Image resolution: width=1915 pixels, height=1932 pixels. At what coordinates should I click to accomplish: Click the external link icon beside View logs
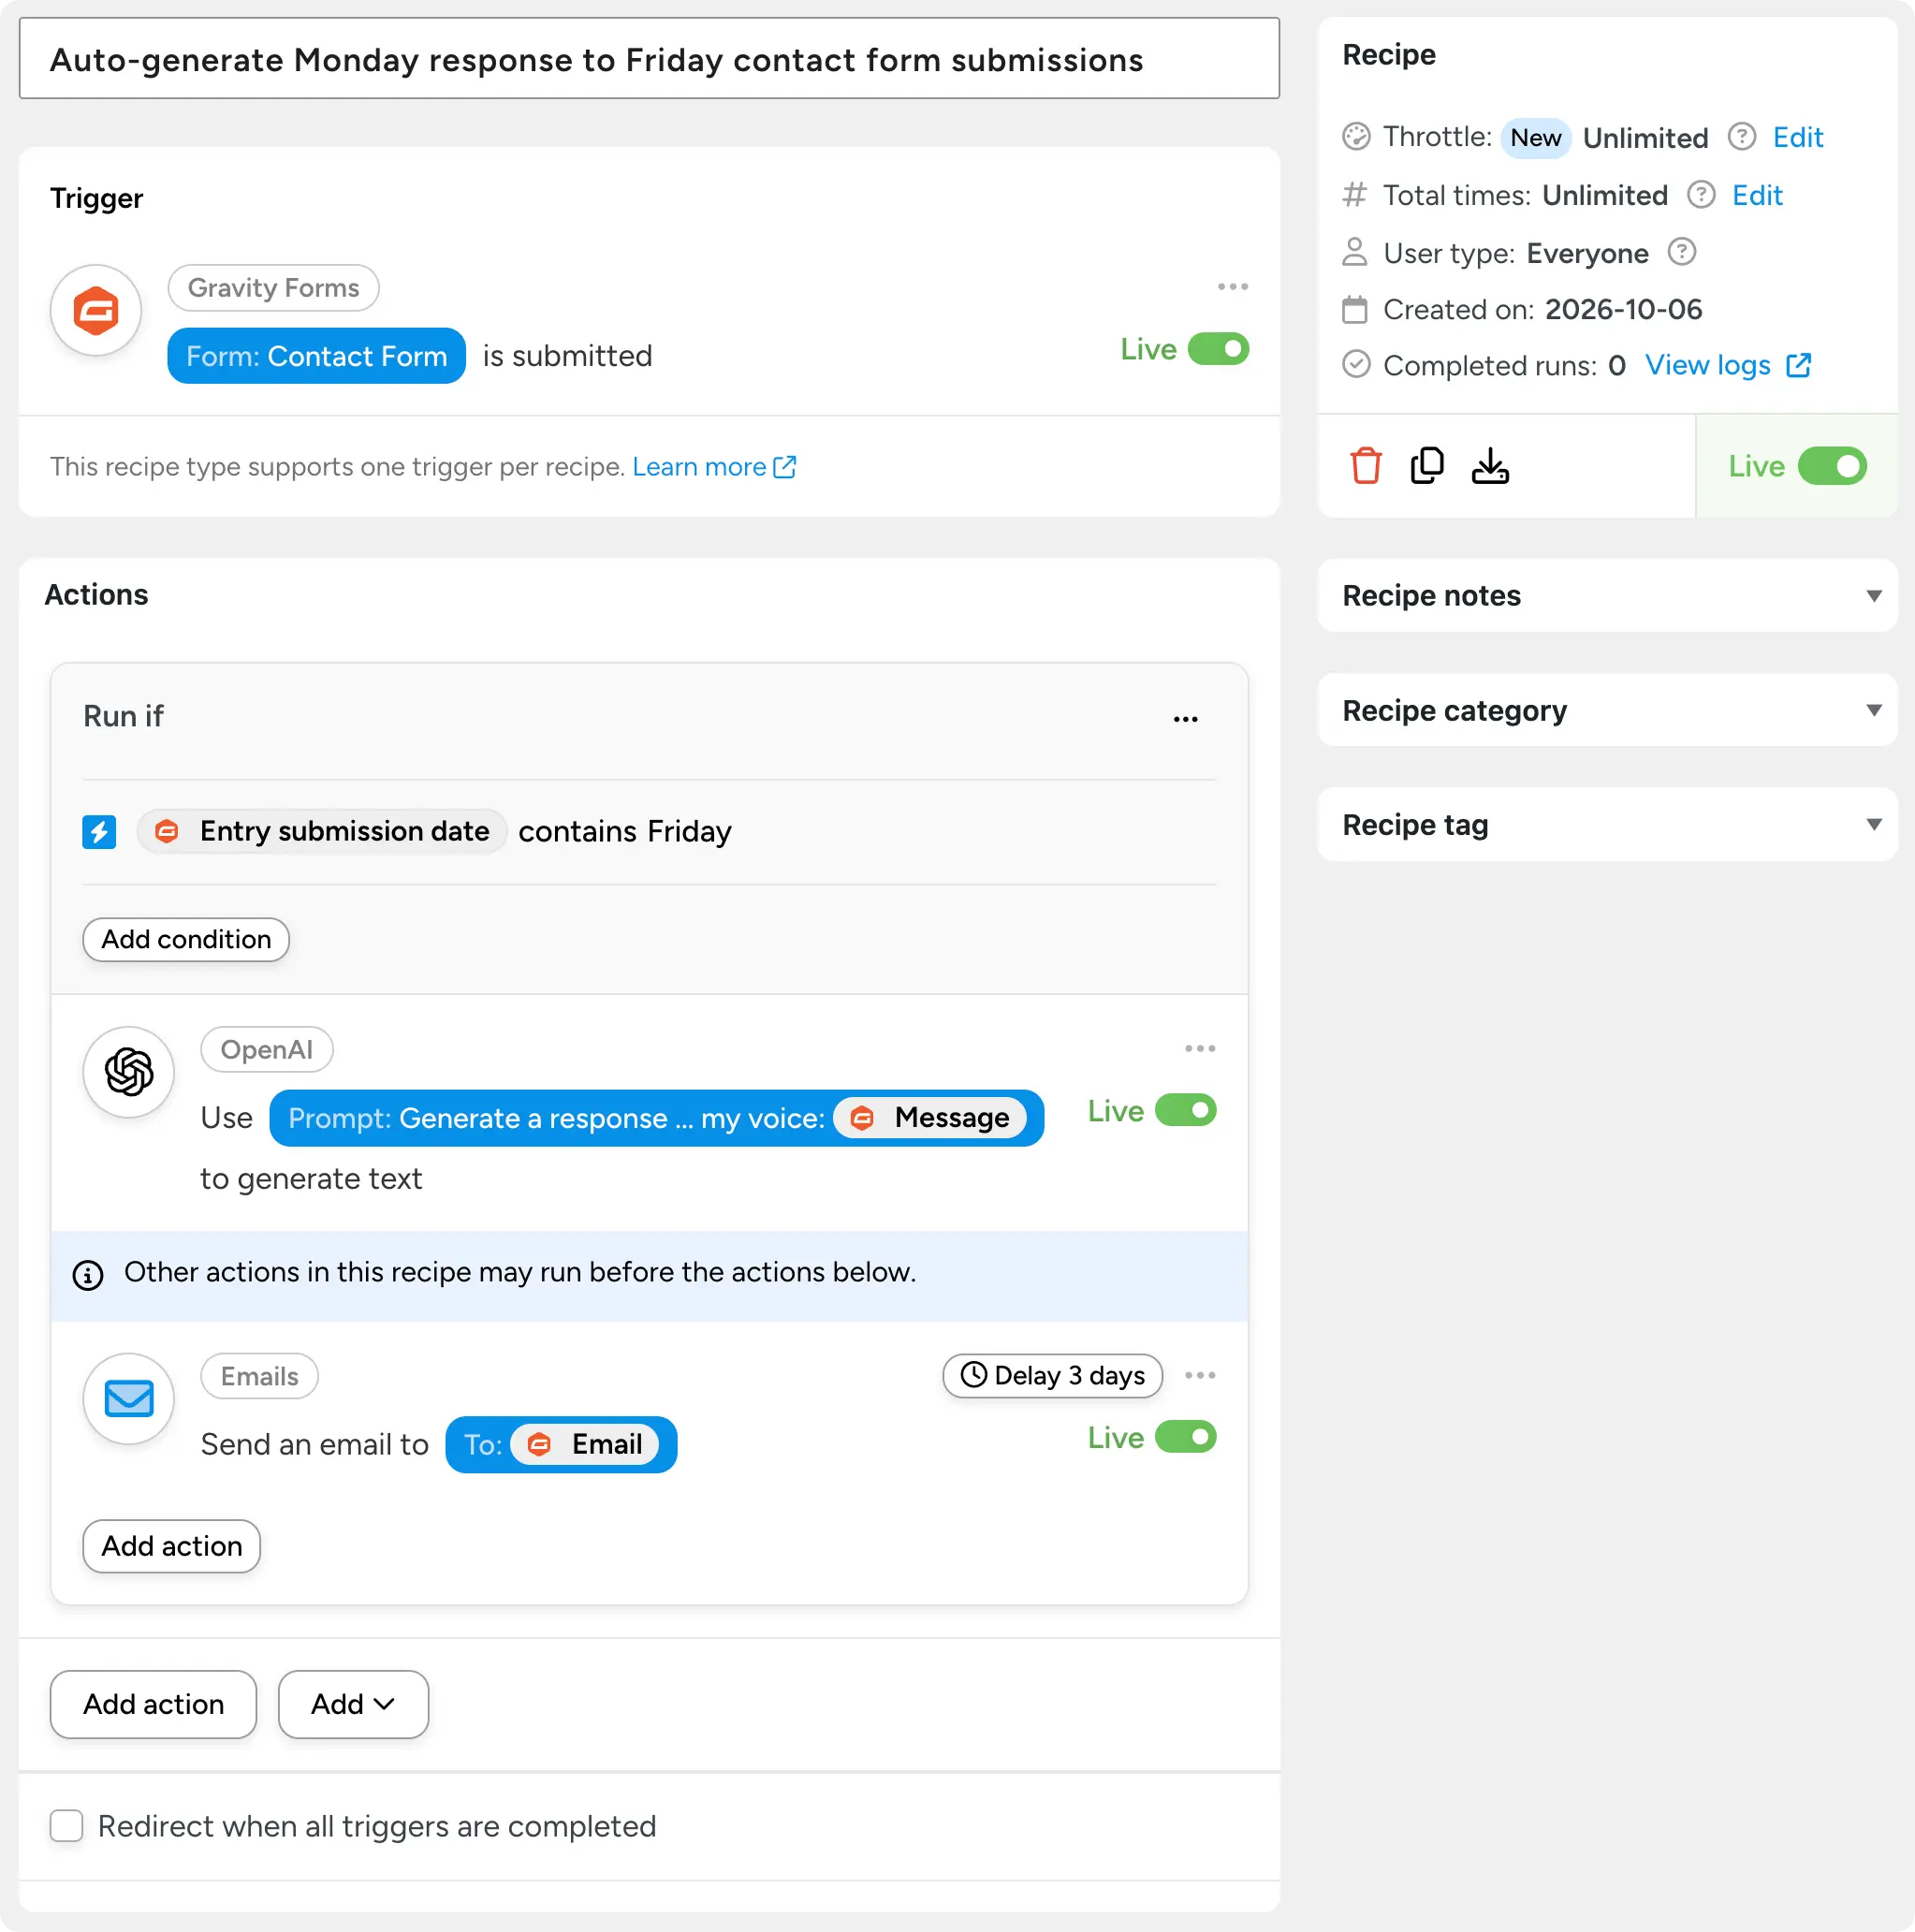[x=1798, y=366]
